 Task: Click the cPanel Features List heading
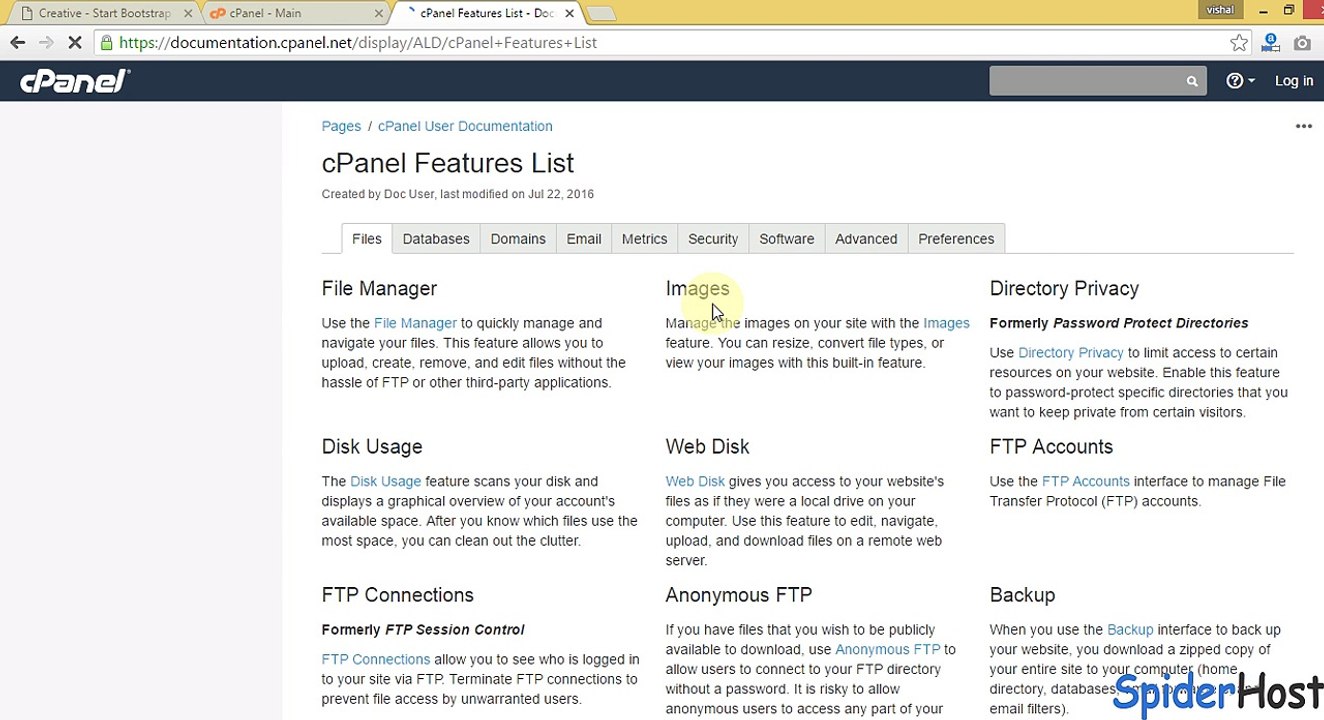click(x=448, y=163)
